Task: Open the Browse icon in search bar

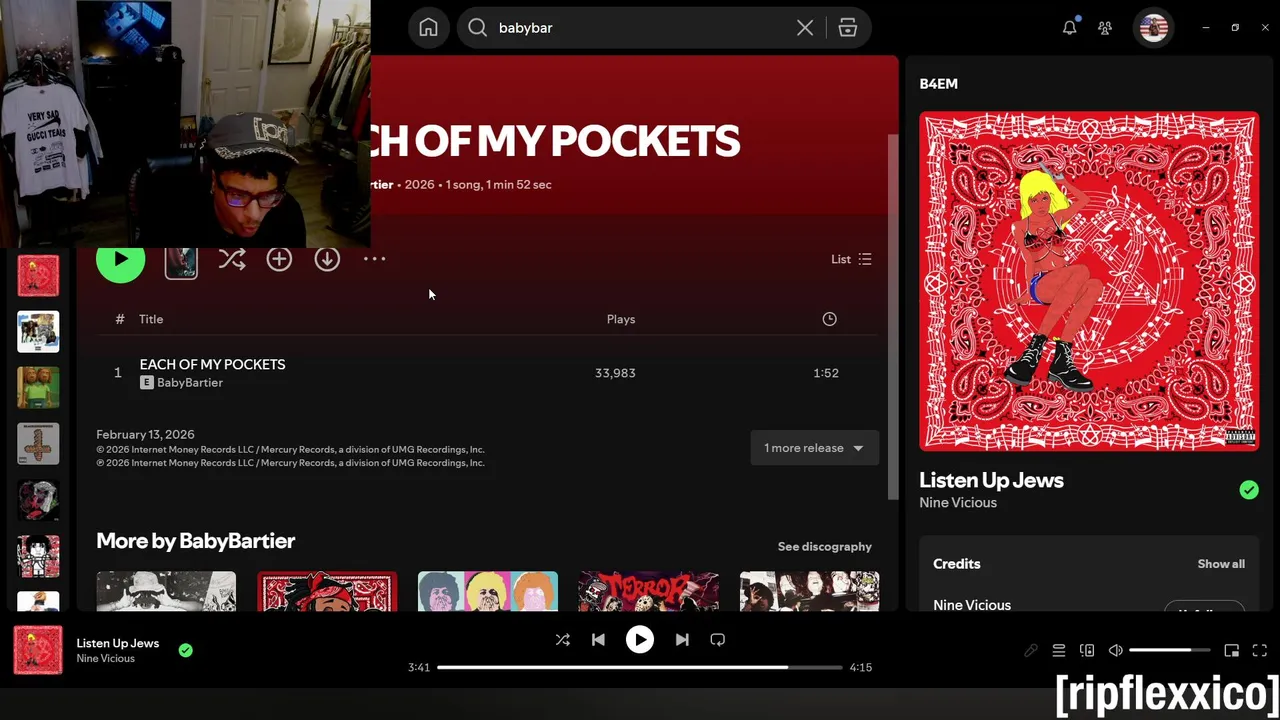Action: click(x=848, y=28)
